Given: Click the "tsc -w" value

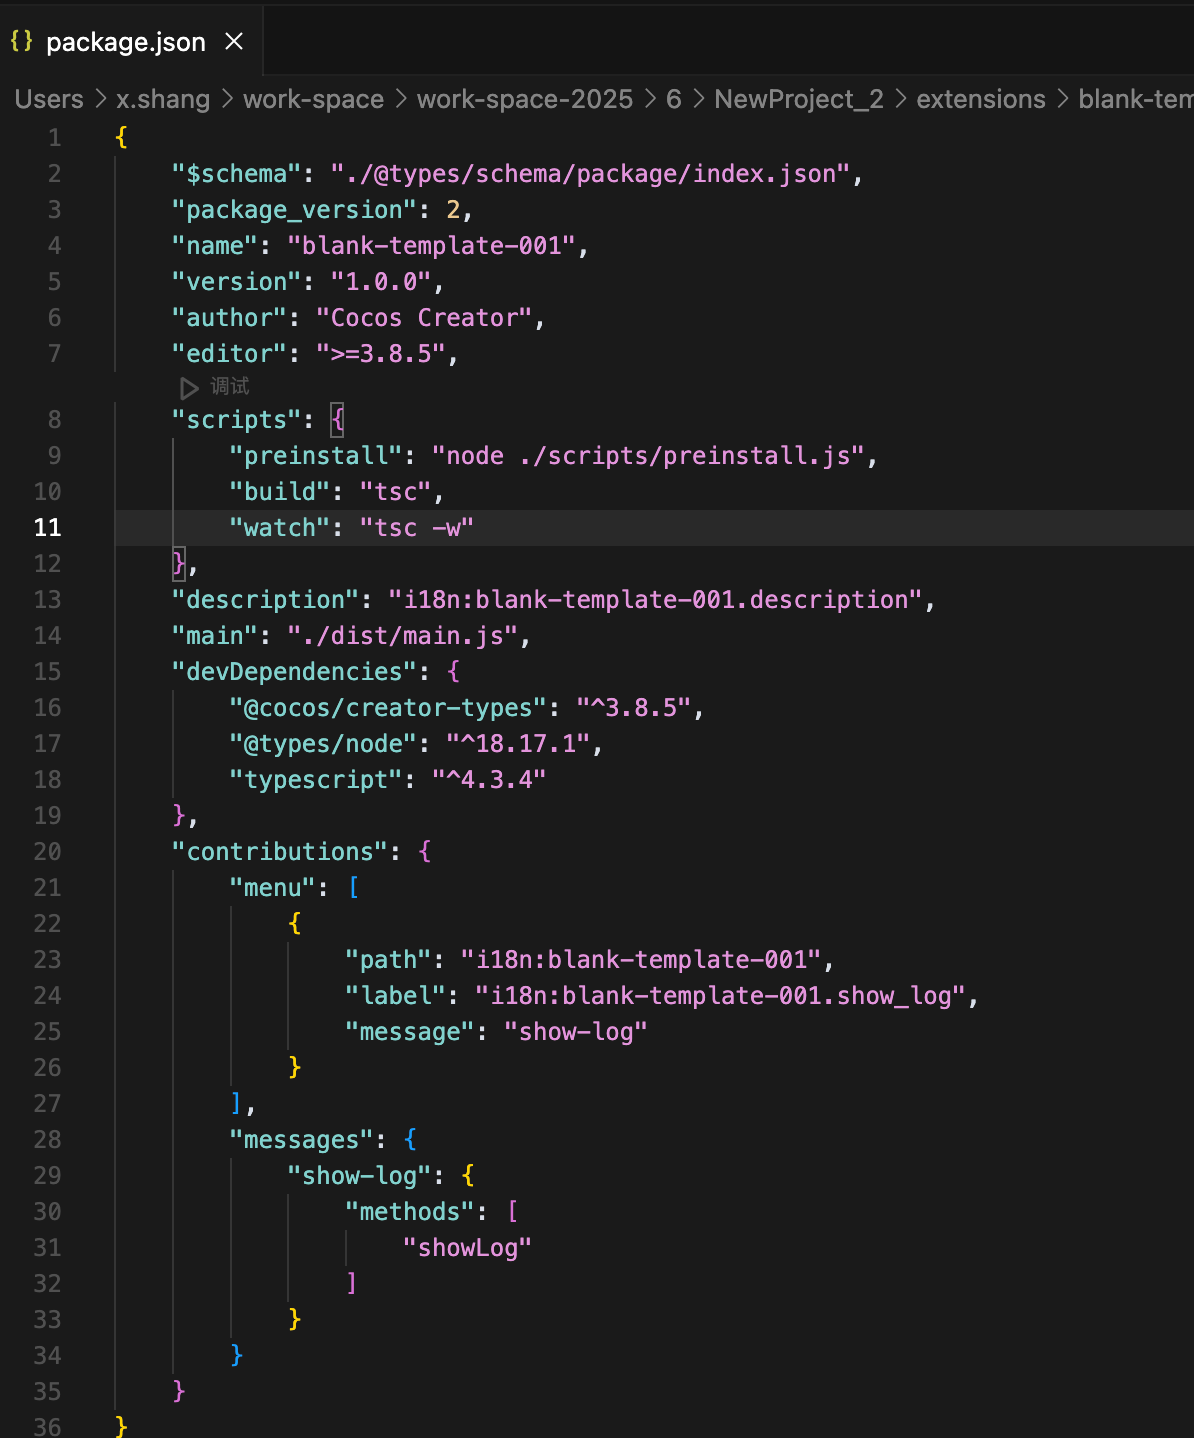Looking at the screenshot, I should [x=417, y=527].
